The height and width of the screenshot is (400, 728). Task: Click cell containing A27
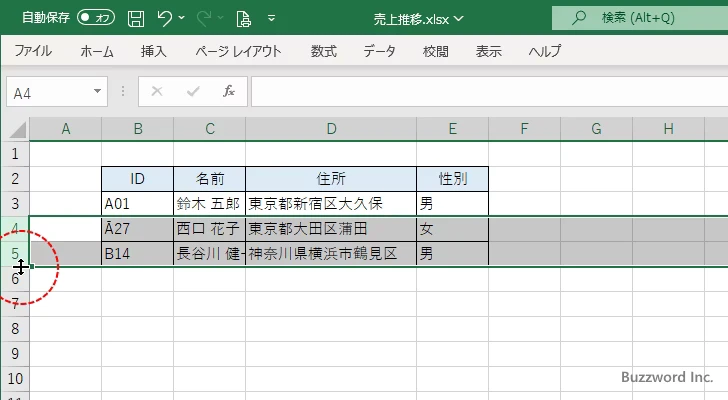pos(137,229)
